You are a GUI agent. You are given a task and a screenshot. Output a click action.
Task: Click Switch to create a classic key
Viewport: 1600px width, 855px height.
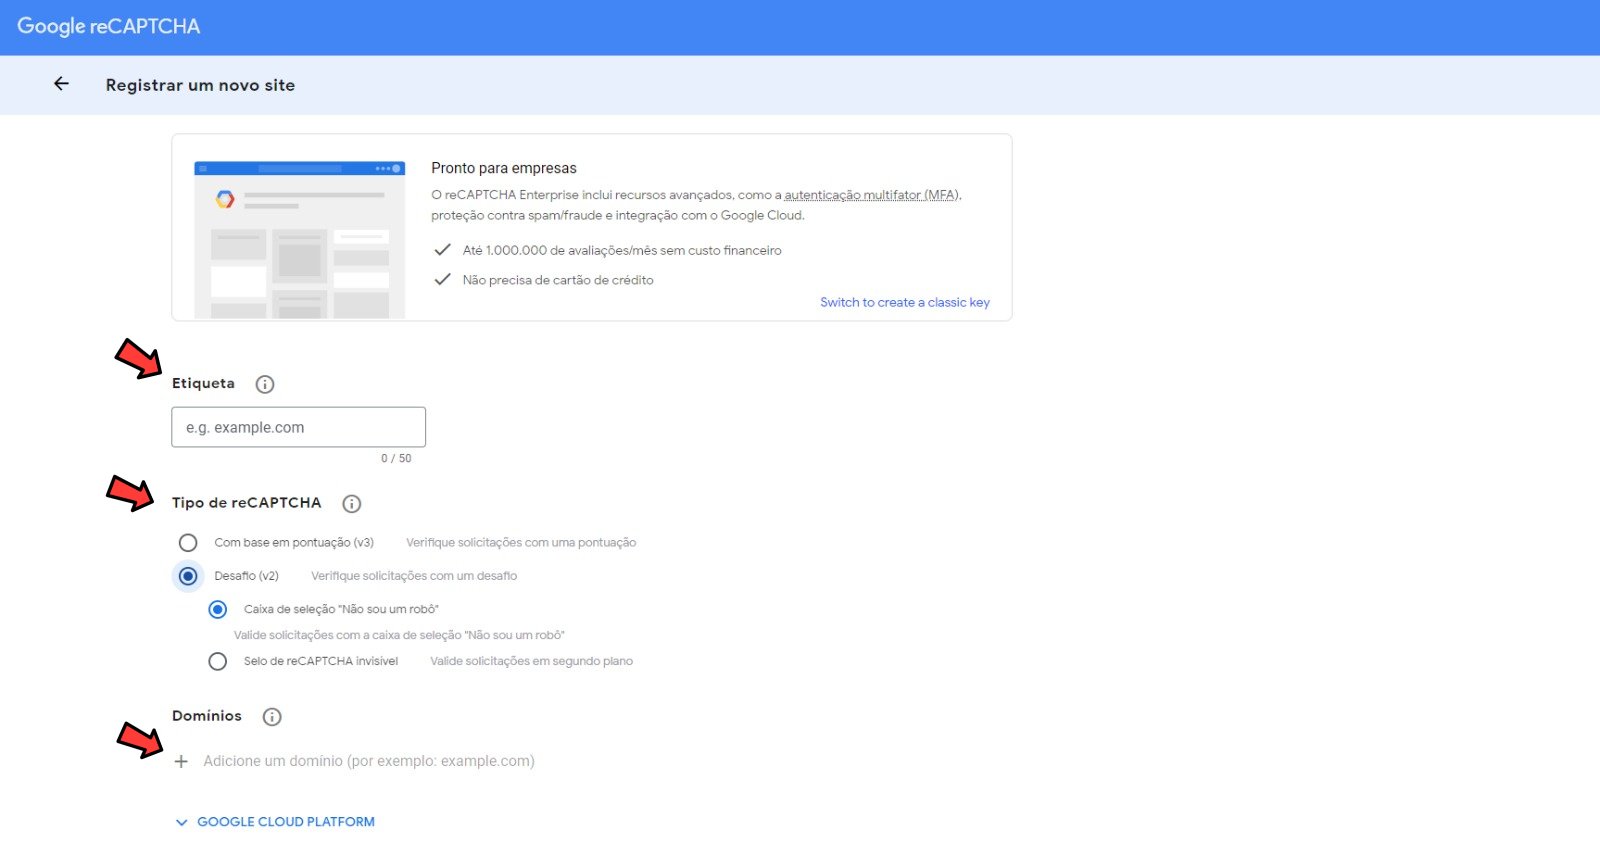click(905, 302)
